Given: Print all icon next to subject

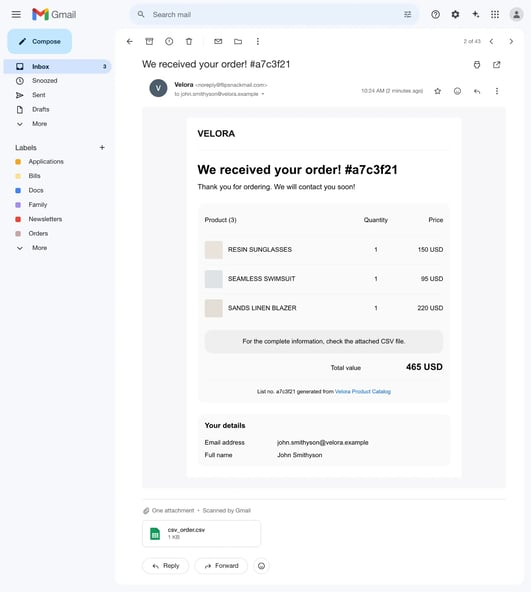Looking at the screenshot, I should (477, 65).
